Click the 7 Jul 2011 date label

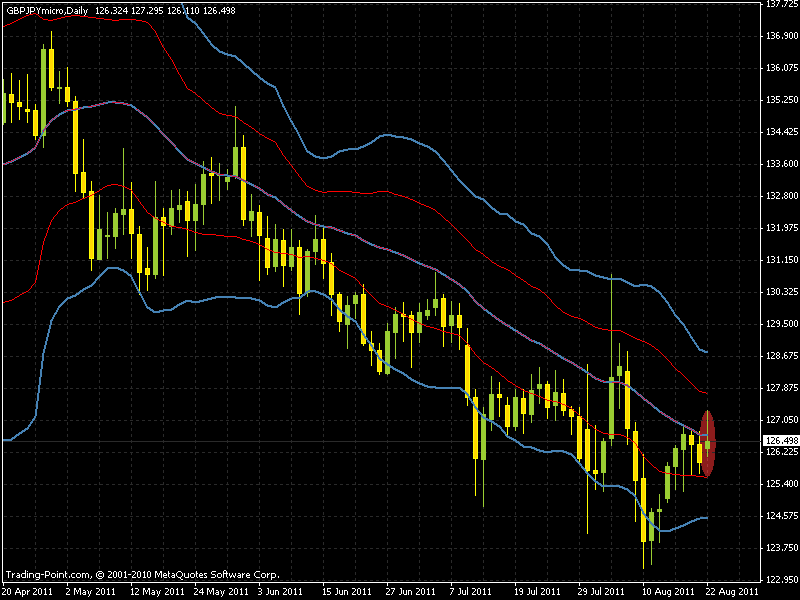tap(470, 592)
